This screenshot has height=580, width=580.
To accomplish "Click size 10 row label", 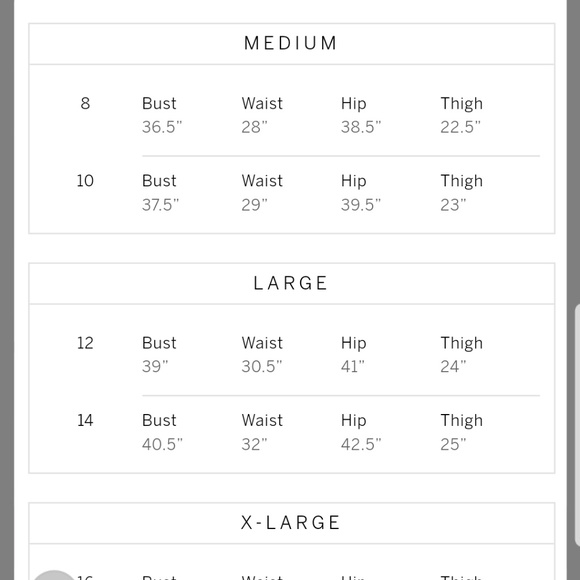I will (x=85, y=181).
